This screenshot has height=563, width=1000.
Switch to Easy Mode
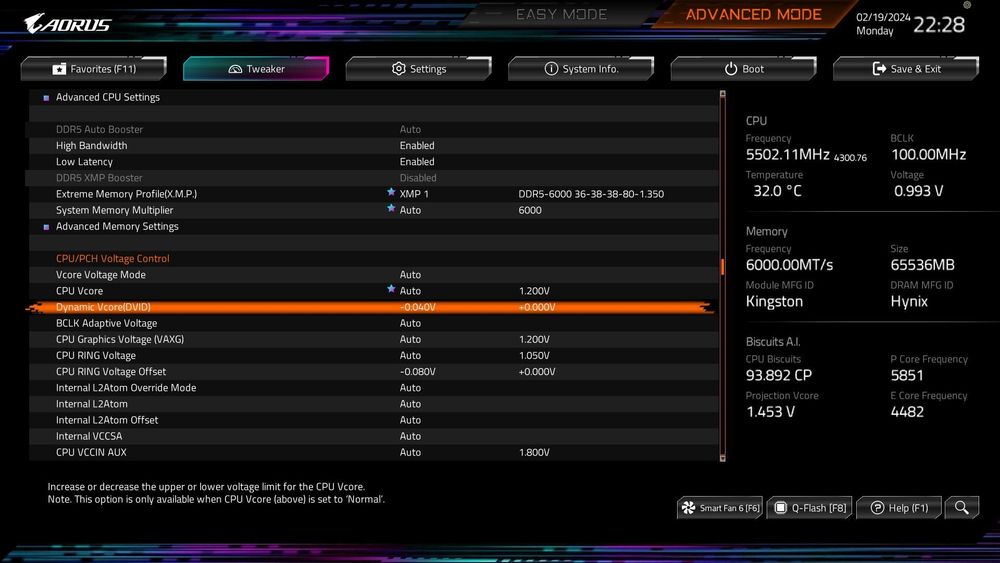[x=561, y=15]
